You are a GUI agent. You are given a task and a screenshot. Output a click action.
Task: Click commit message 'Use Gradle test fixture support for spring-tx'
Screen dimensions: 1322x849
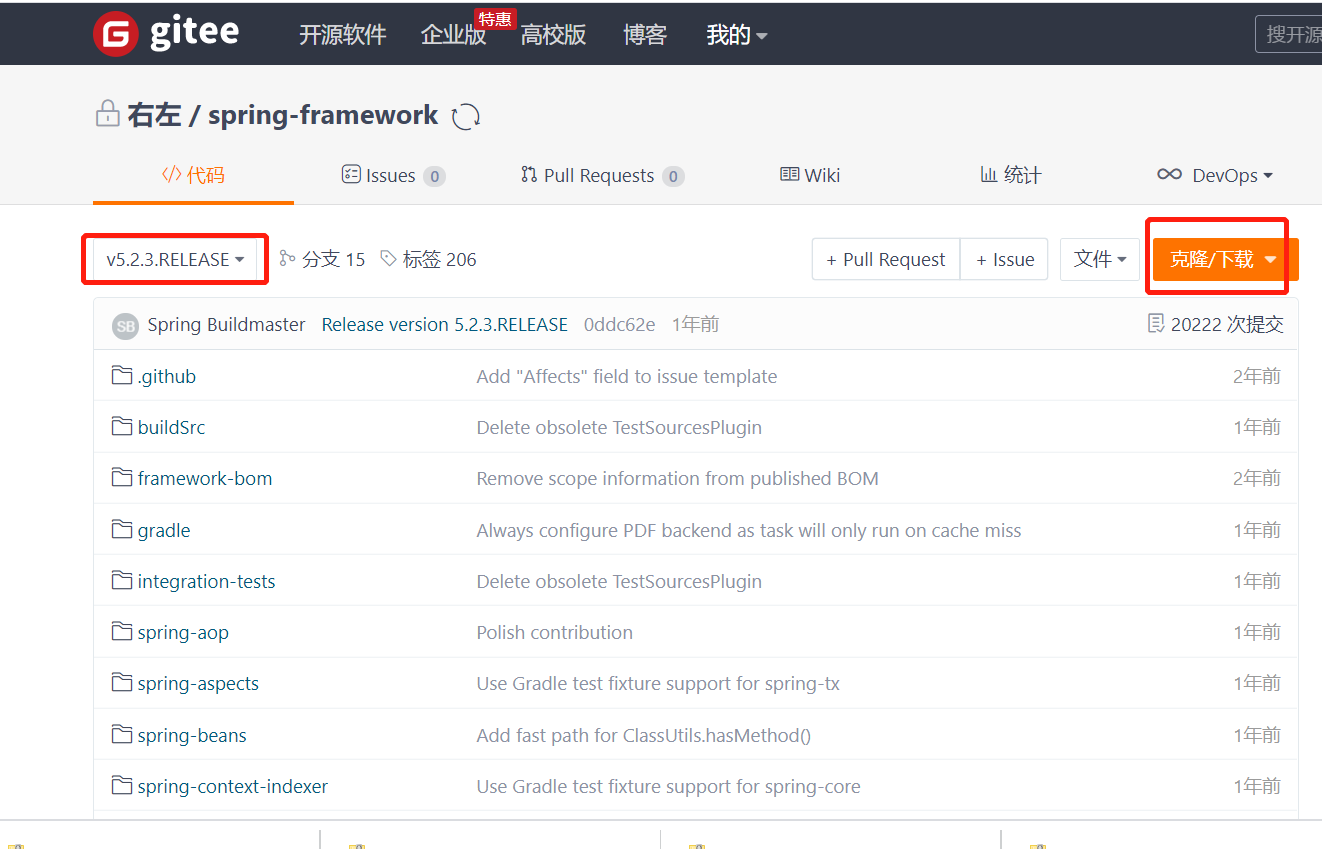tap(658, 683)
